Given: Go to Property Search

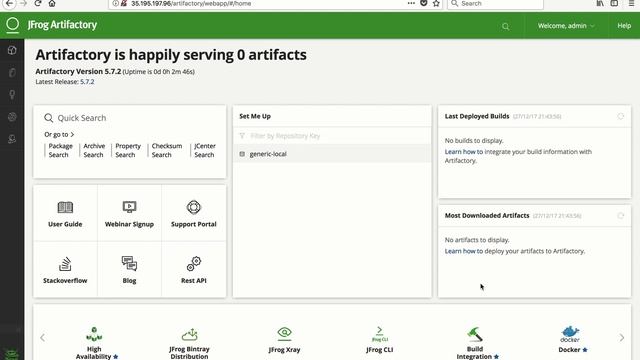Looking at the screenshot, I should 127,150.
